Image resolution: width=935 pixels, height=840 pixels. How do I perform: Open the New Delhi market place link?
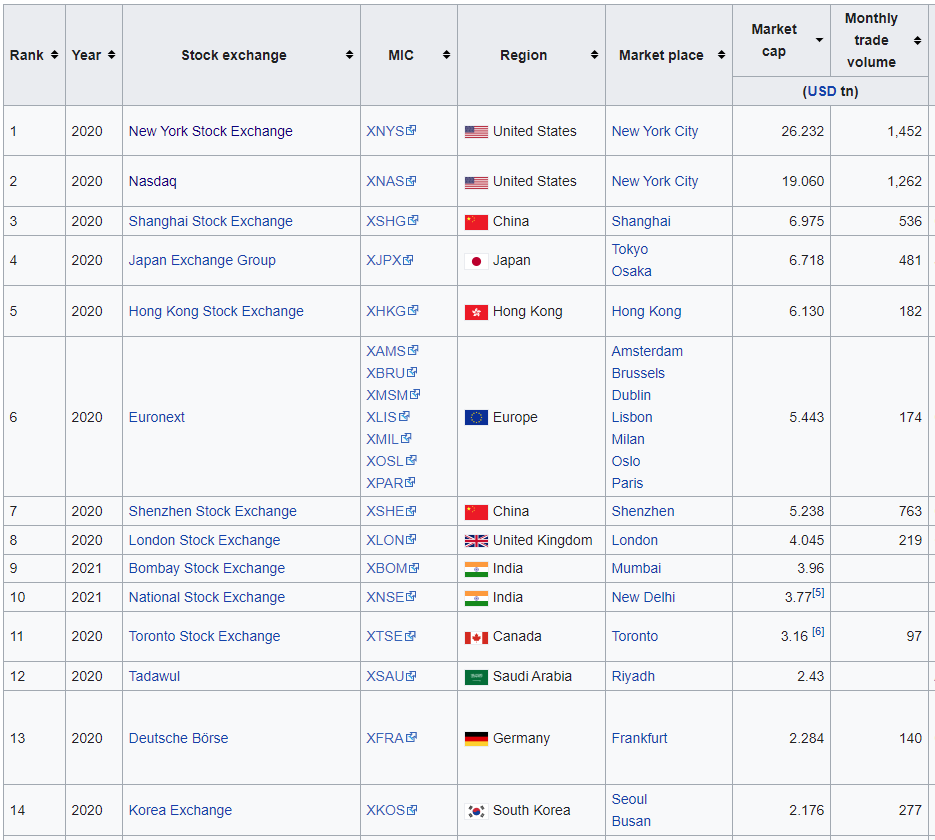pyautogui.click(x=643, y=597)
